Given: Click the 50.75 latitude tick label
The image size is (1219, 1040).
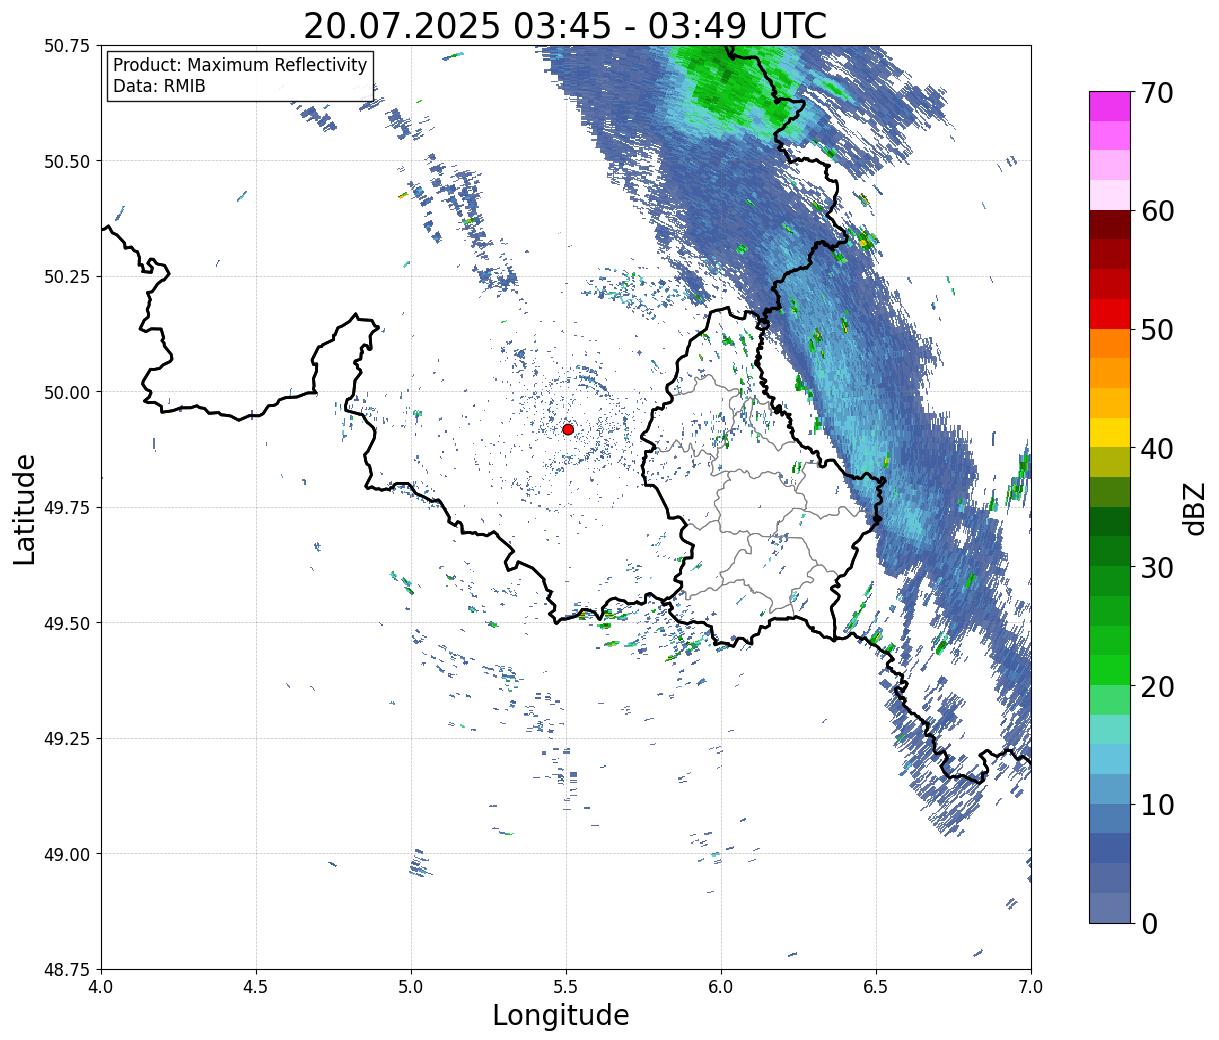Looking at the screenshot, I should 67,46.
